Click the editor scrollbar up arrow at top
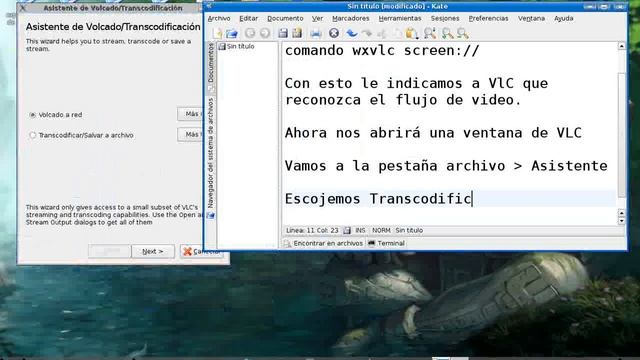Screen dimensions: 640x360 (x=621, y=46)
